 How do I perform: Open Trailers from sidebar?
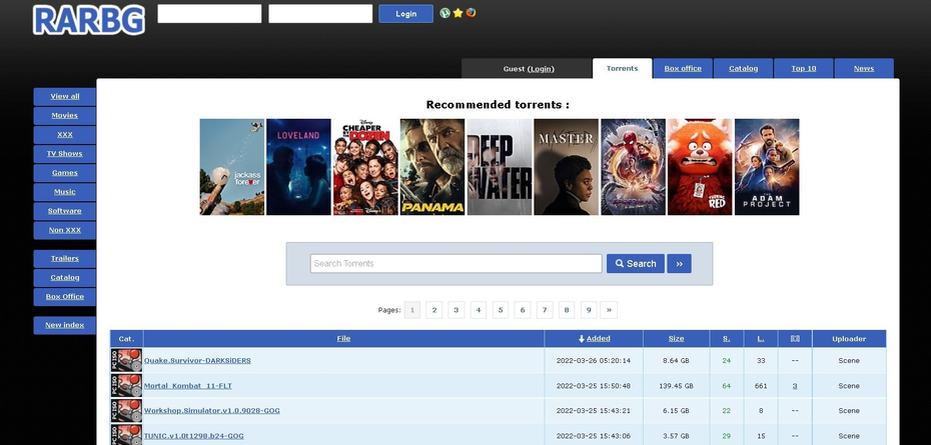coord(65,258)
